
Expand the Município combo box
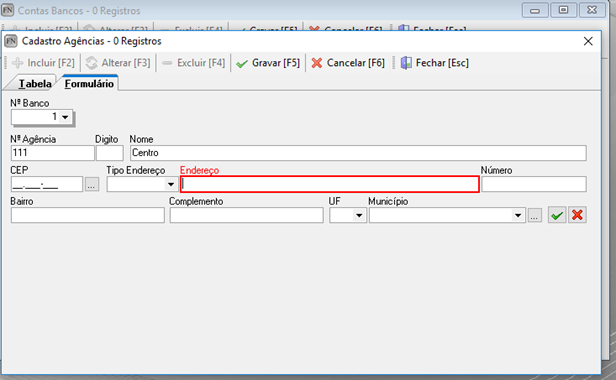518,215
